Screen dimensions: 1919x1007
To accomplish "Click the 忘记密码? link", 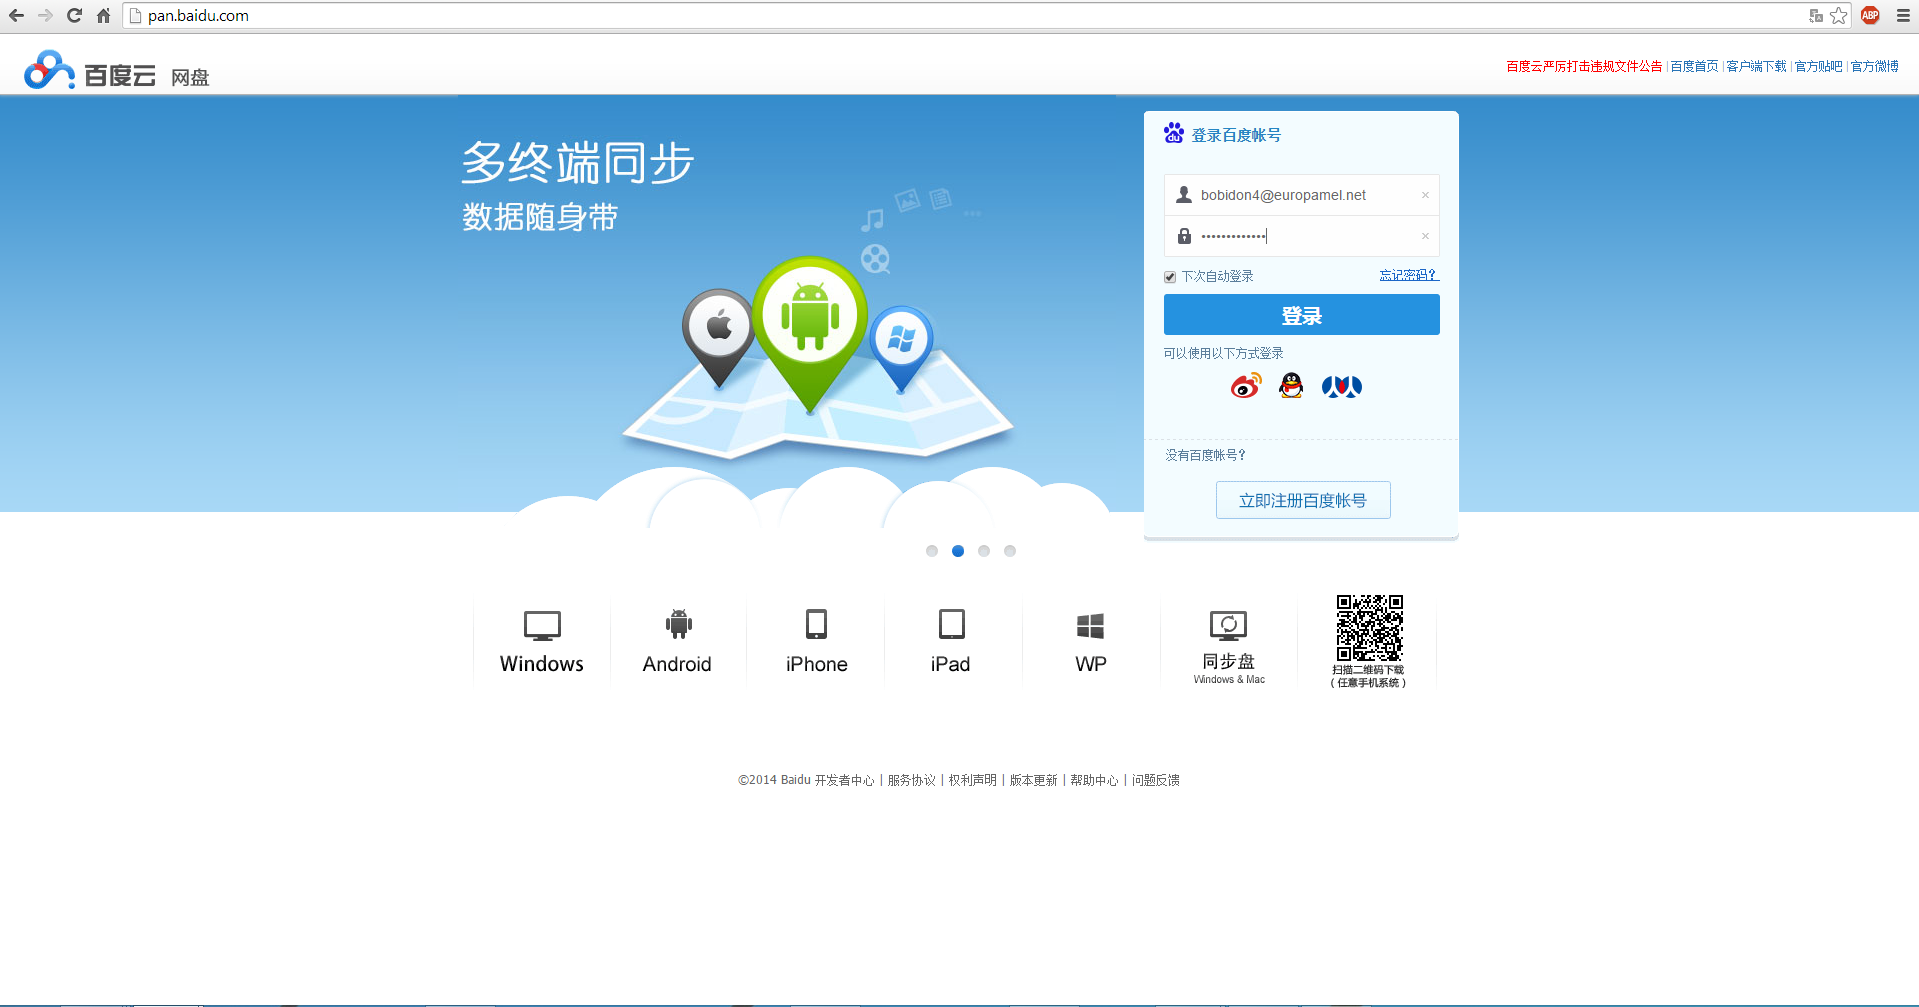I will point(1408,275).
